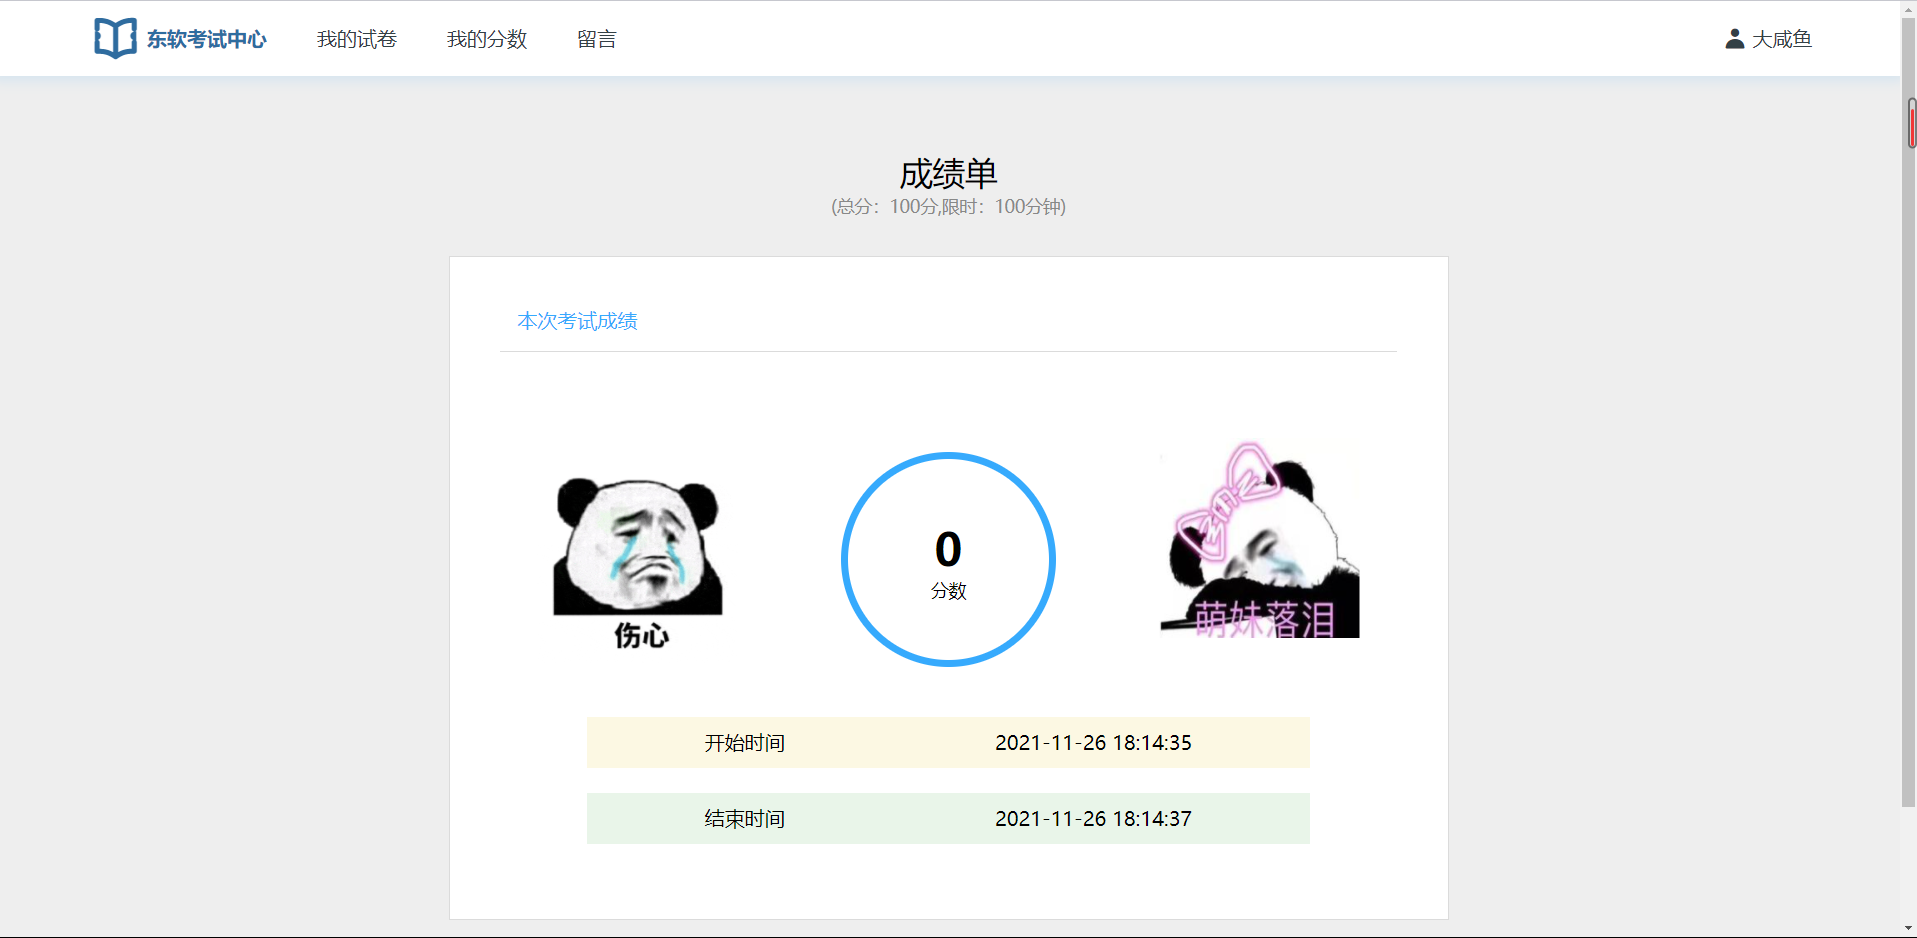Open the 留言 page

(597, 39)
